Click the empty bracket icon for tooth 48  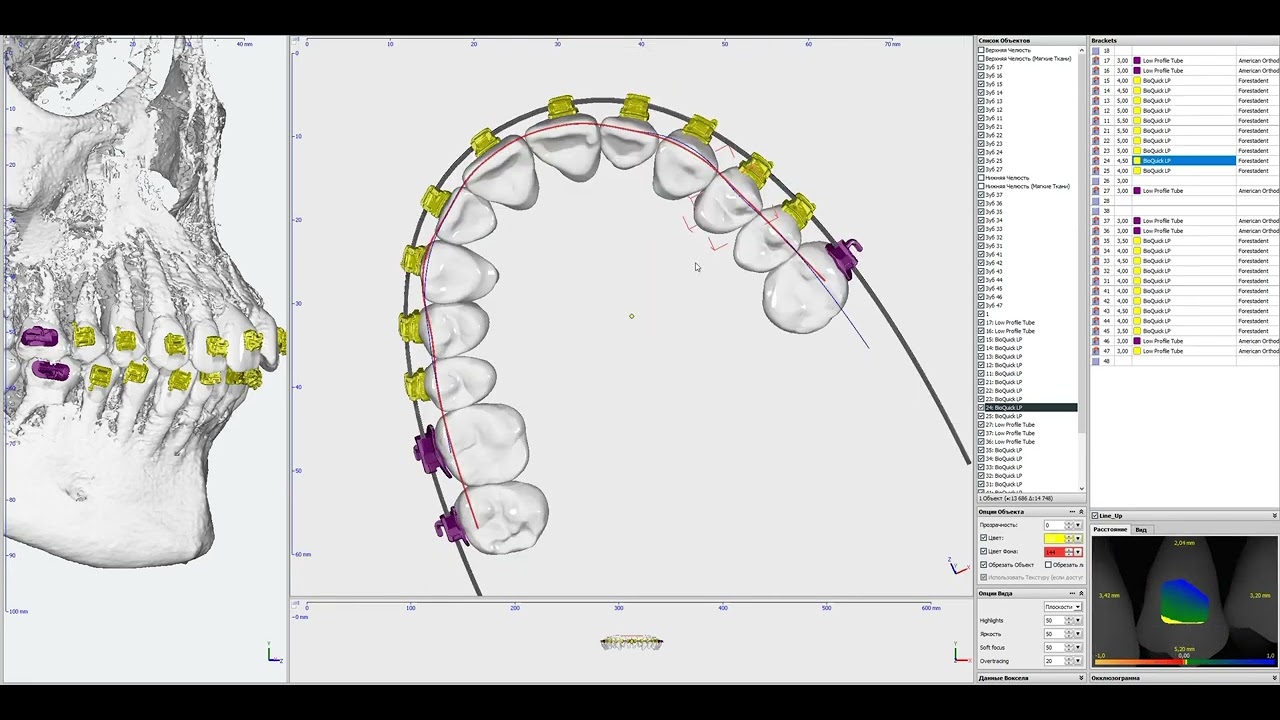click(x=1096, y=361)
